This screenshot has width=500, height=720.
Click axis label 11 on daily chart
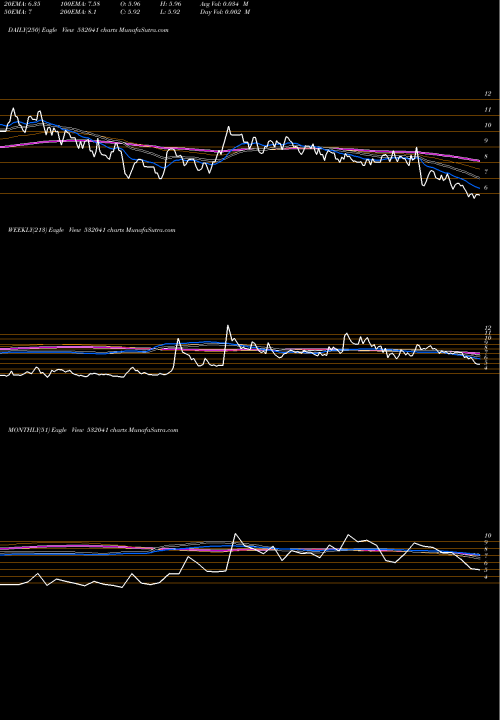[488, 110]
